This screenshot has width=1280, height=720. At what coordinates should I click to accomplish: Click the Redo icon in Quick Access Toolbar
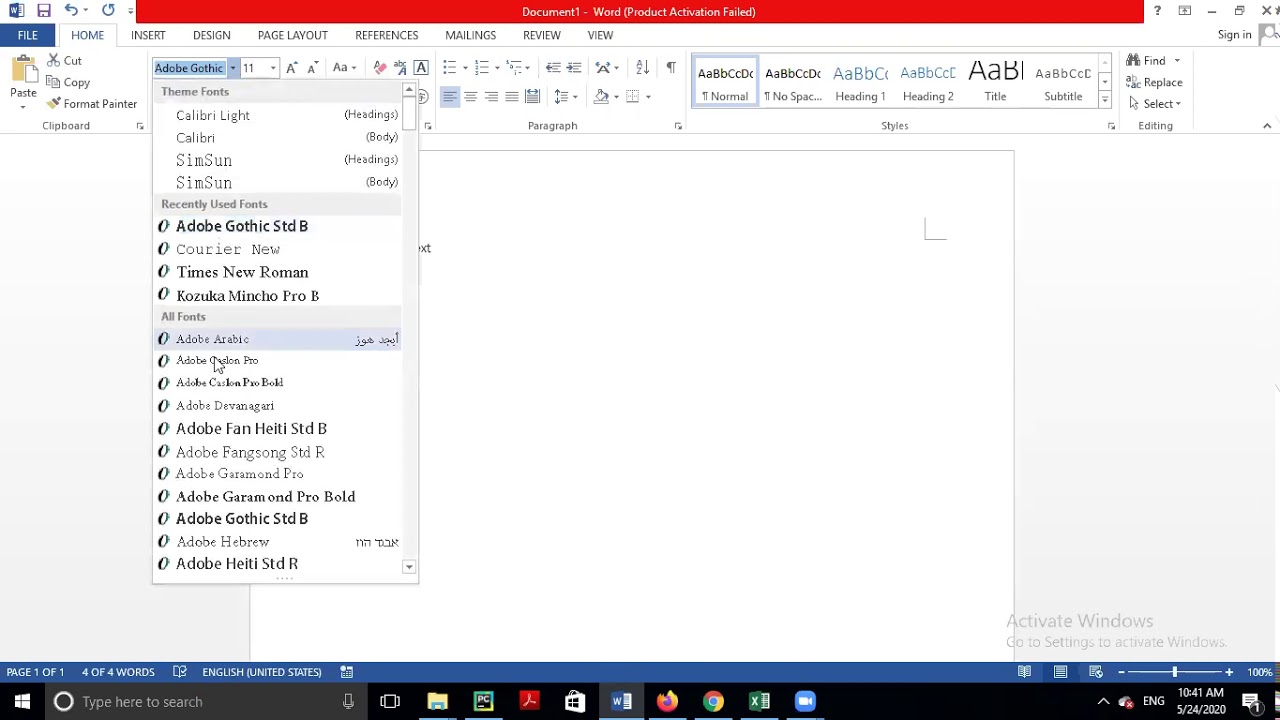click(x=108, y=11)
